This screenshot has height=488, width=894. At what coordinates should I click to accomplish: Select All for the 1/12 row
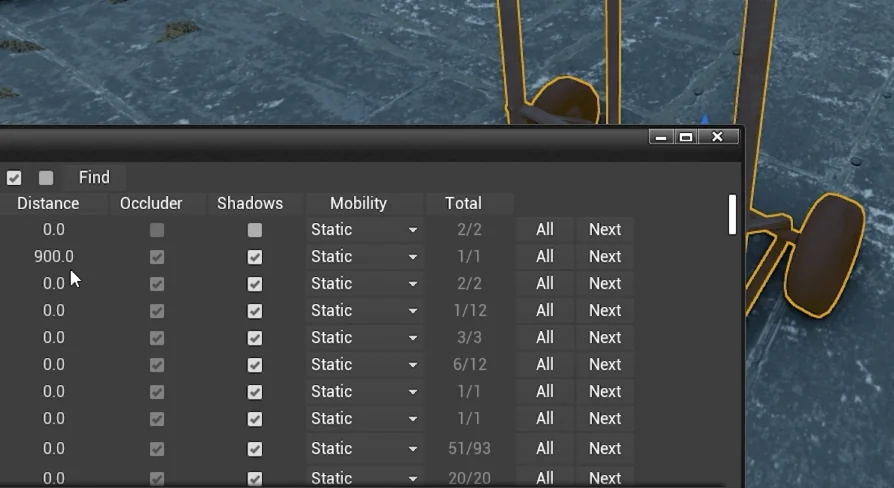[544, 310]
